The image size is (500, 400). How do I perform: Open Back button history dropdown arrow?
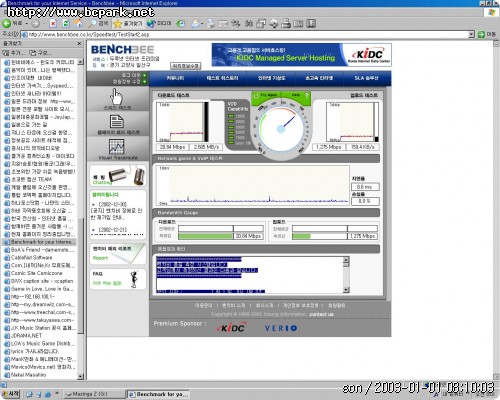27,24
